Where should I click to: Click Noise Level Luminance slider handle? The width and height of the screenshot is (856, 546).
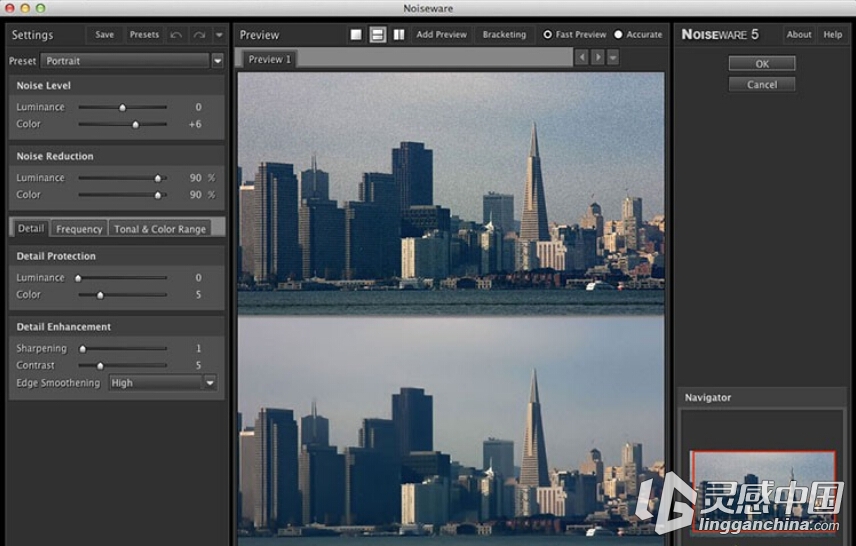[x=123, y=108]
